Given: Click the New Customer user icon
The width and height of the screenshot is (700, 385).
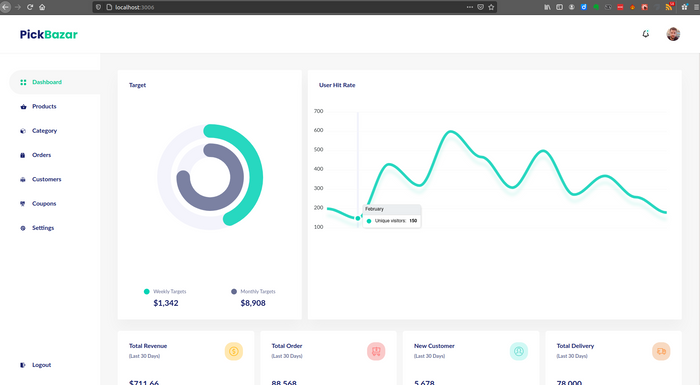Looking at the screenshot, I should point(519,352).
